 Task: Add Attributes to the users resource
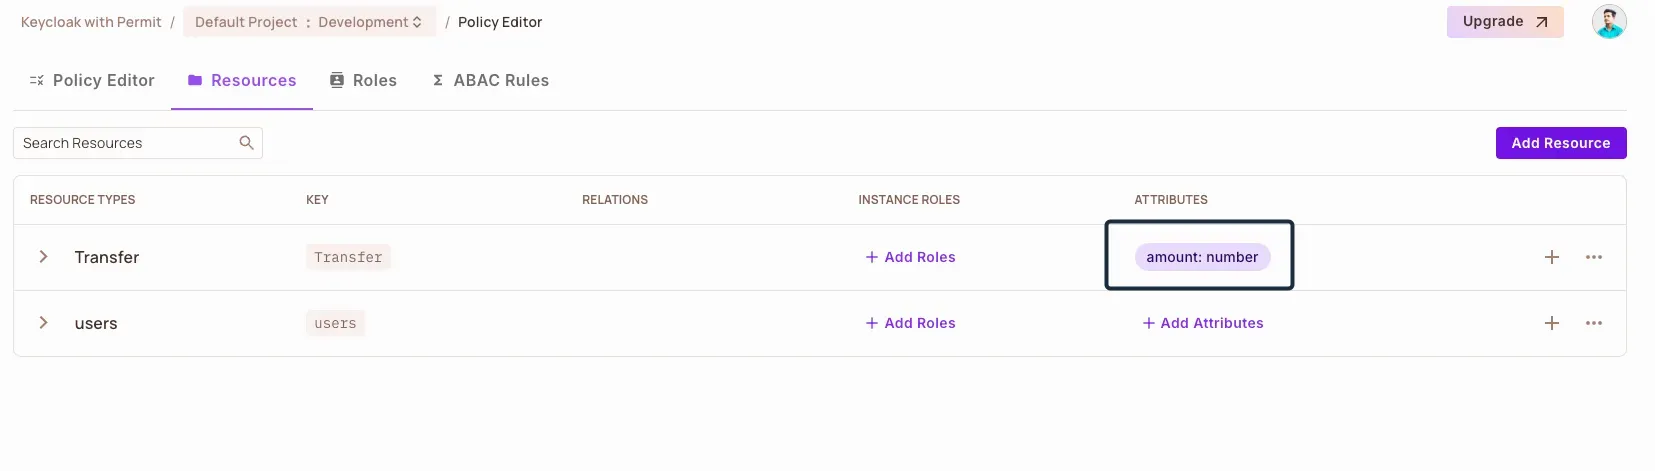click(1203, 323)
